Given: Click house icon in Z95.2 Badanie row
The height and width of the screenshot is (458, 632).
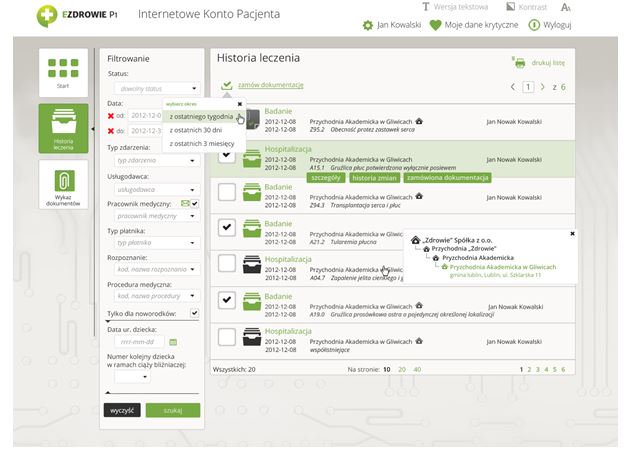Looking at the screenshot, I should click(x=419, y=121).
